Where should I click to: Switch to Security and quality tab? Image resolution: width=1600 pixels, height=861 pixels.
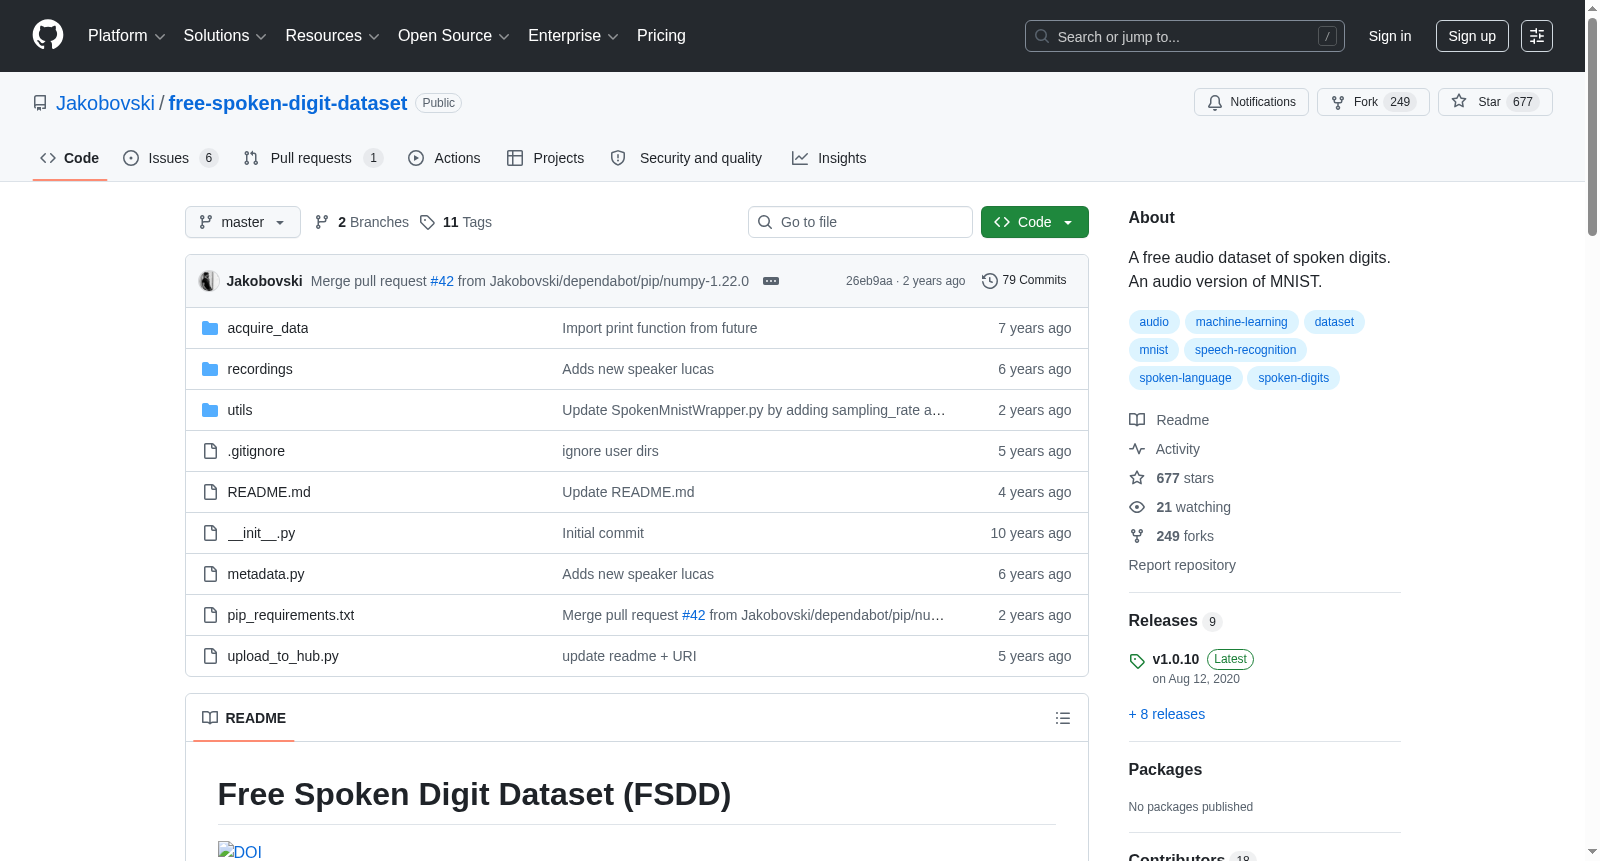coord(686,158)
